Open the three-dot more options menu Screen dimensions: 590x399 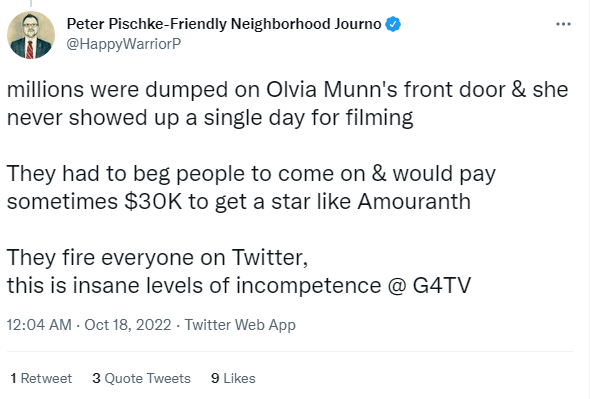[563, 24]
